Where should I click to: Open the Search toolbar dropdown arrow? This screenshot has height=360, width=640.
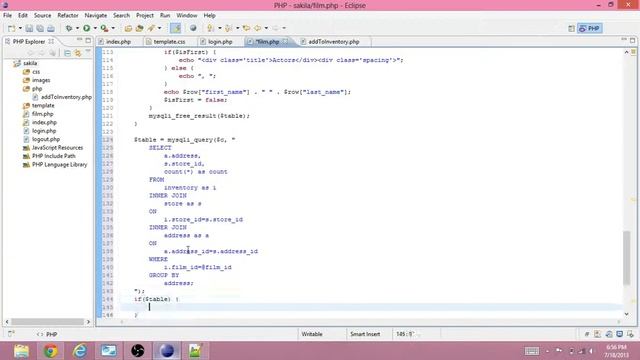click(160, 28)
